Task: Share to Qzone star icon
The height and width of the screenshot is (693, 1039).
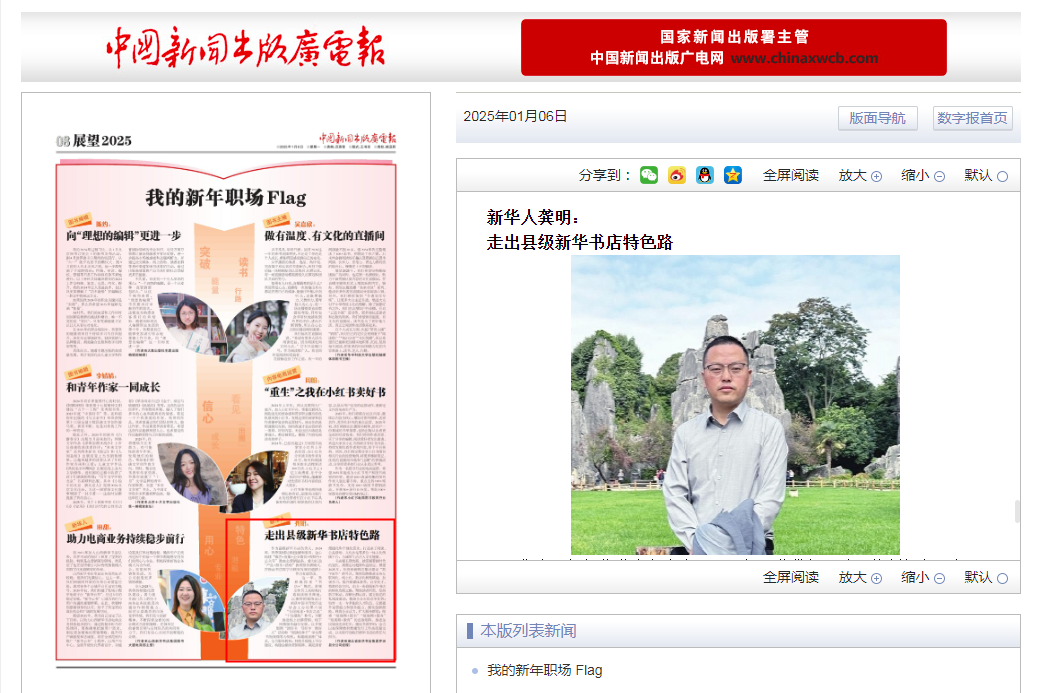Action: (733, 176)
